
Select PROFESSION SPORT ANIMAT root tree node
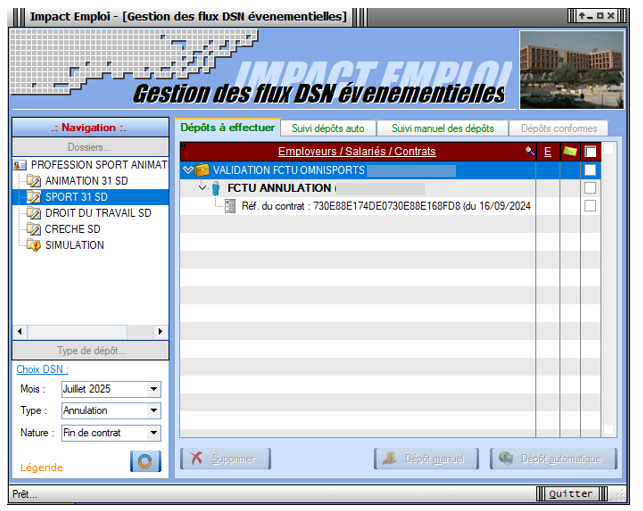point(96,165)
